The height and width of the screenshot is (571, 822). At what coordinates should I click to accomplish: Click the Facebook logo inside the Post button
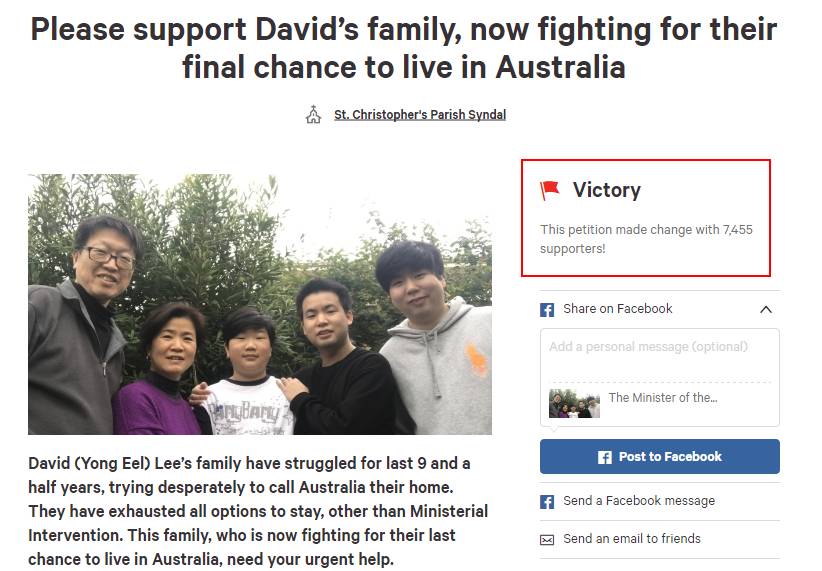tap(604, 457)
